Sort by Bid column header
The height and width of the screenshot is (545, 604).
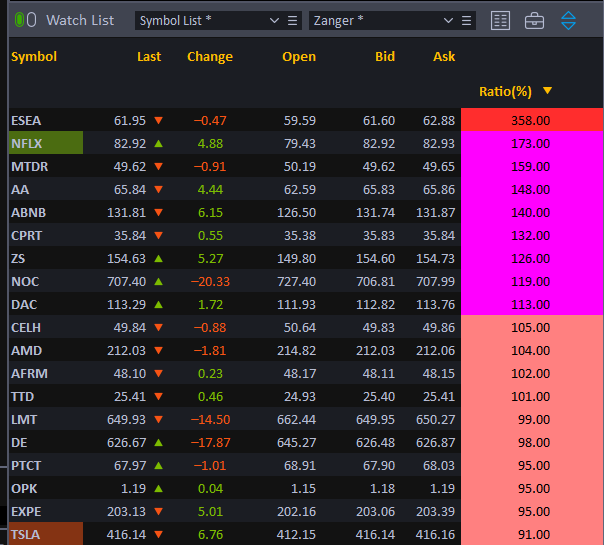pos(385,57)
